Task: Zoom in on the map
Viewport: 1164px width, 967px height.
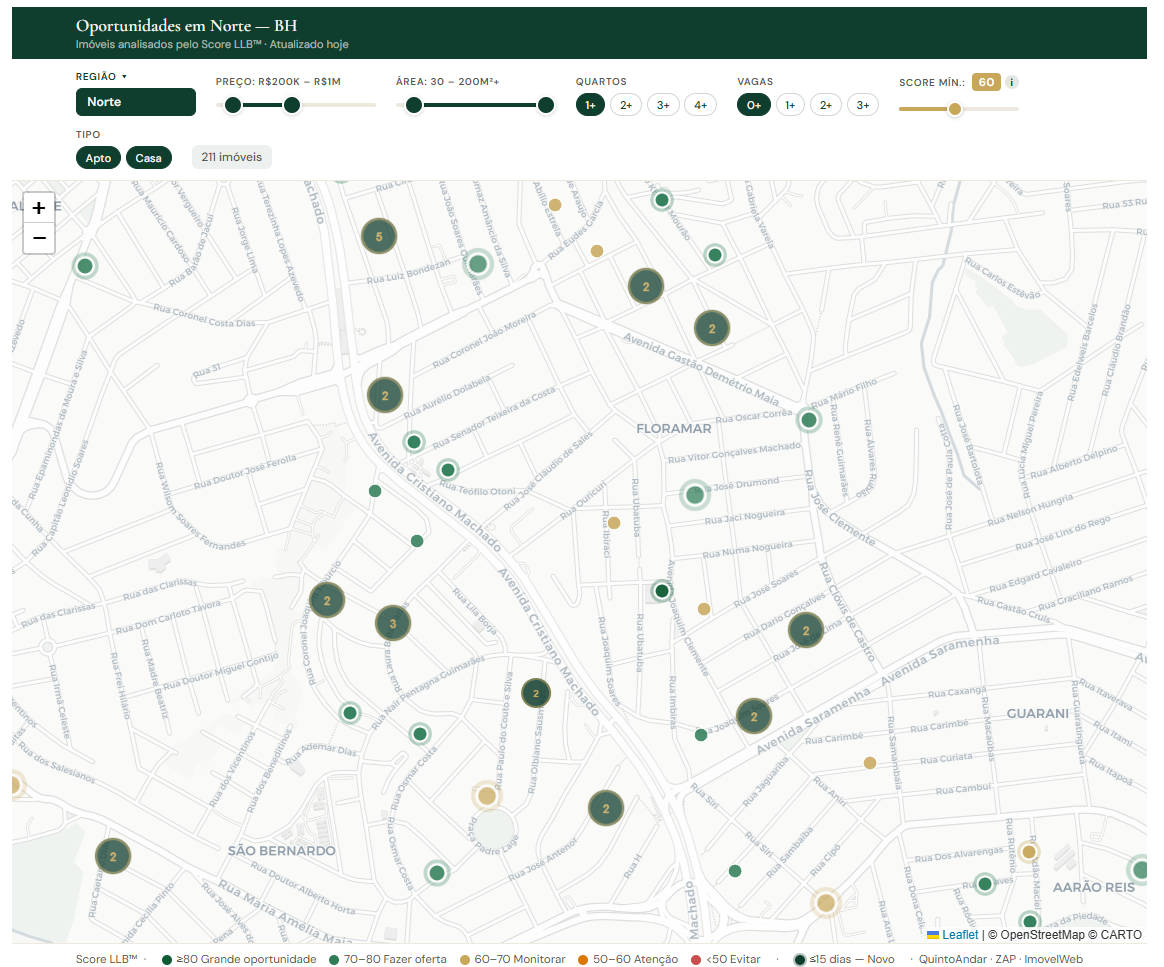Action: pos(39,208)
